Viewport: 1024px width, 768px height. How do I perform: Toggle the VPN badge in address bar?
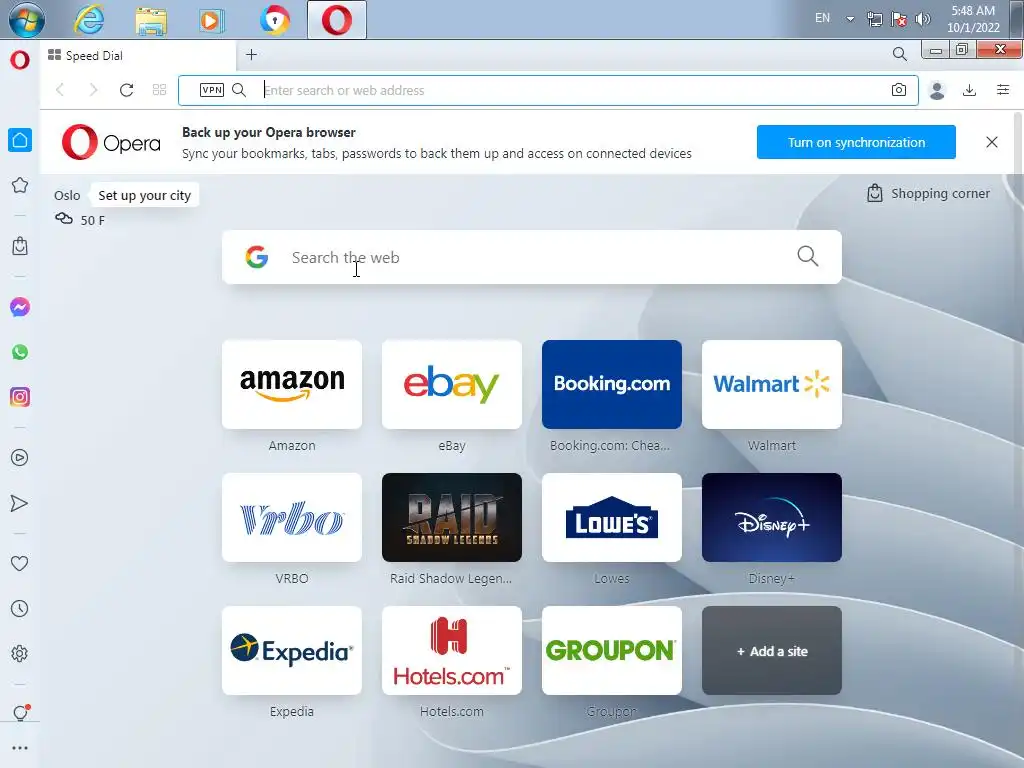[212, 90]
